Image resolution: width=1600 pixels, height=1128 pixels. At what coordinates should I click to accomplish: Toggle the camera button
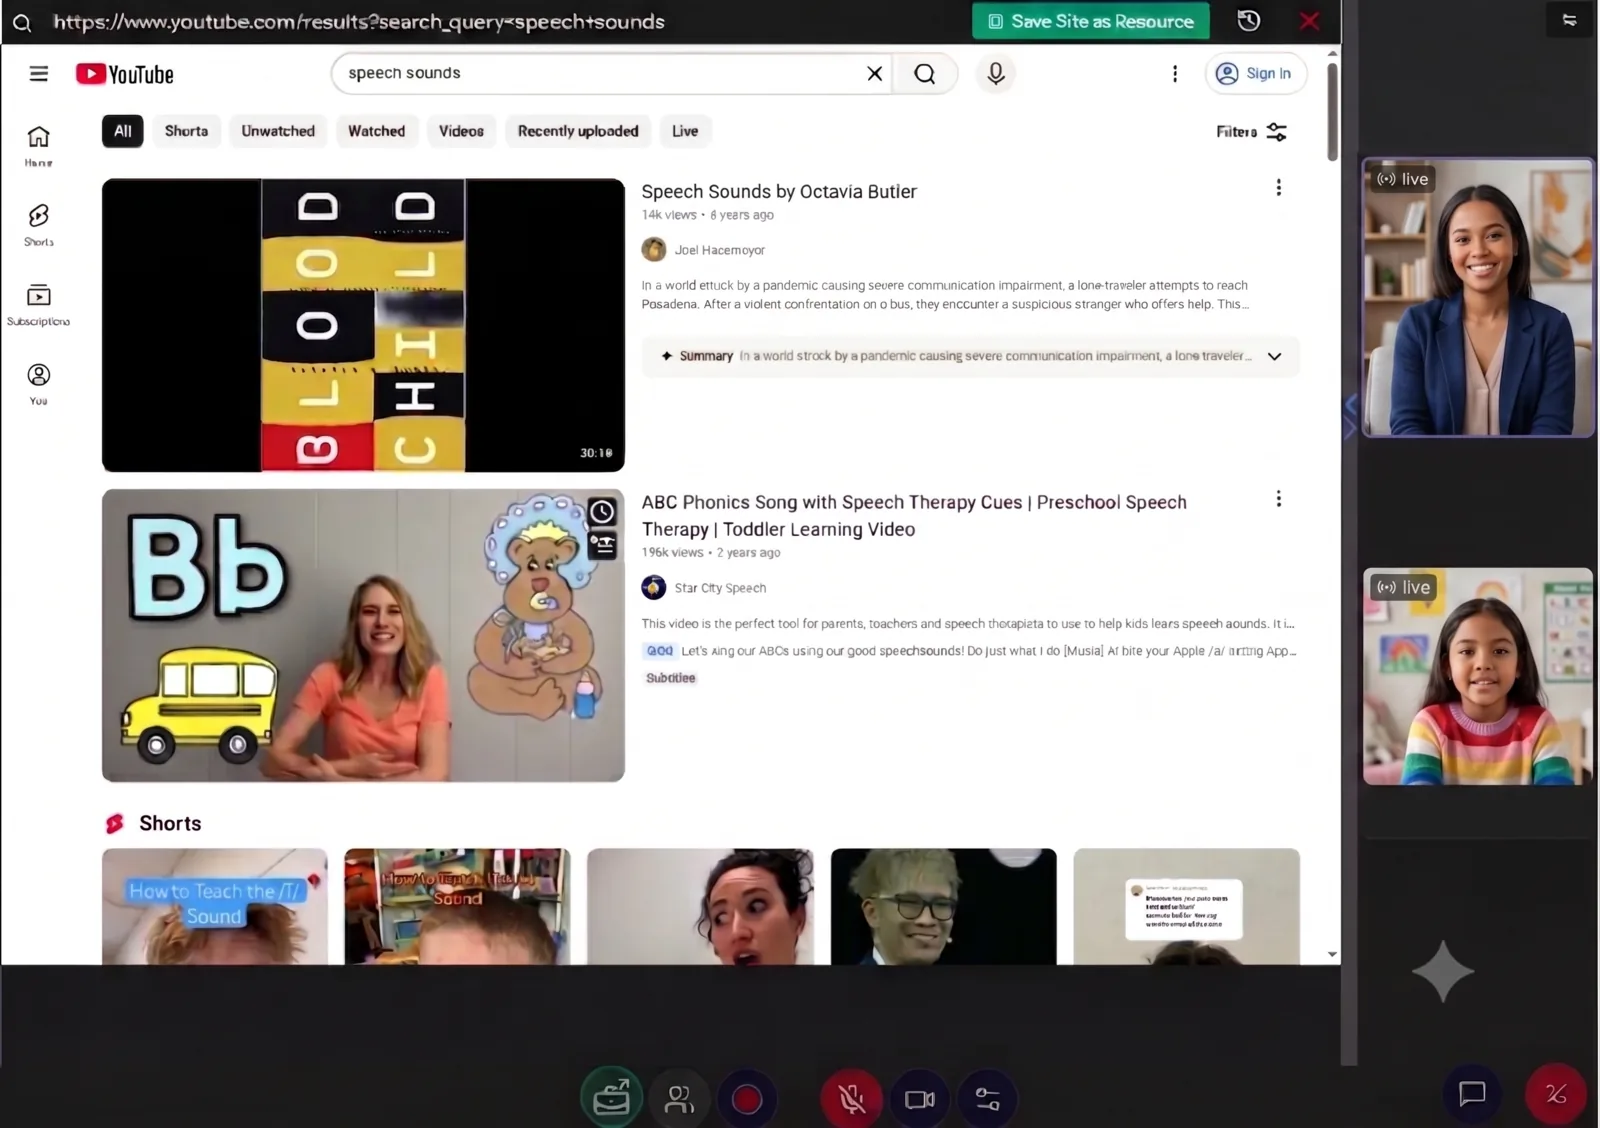[919, 1099]
